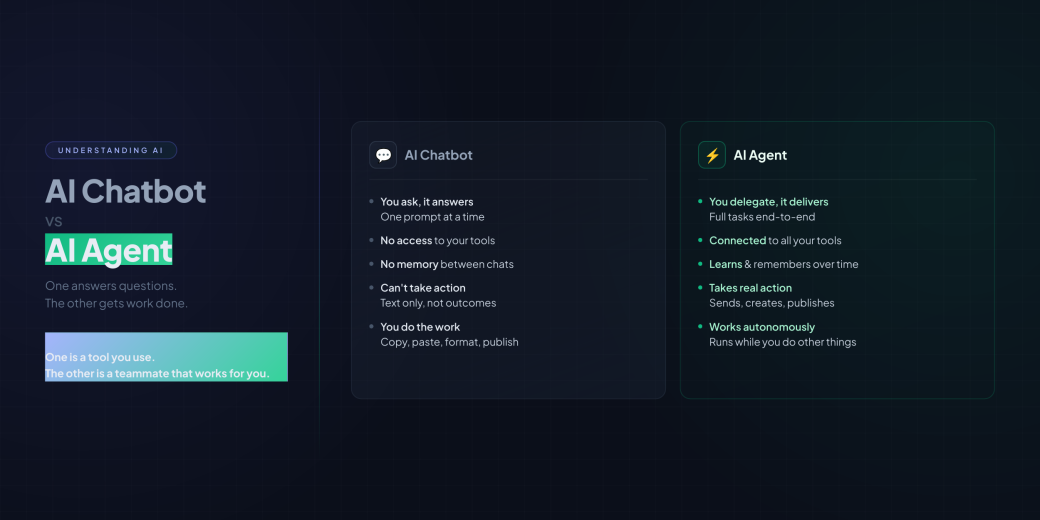
Task: Select the UNDERSTANDING AI badge
Action: [111, 151]
